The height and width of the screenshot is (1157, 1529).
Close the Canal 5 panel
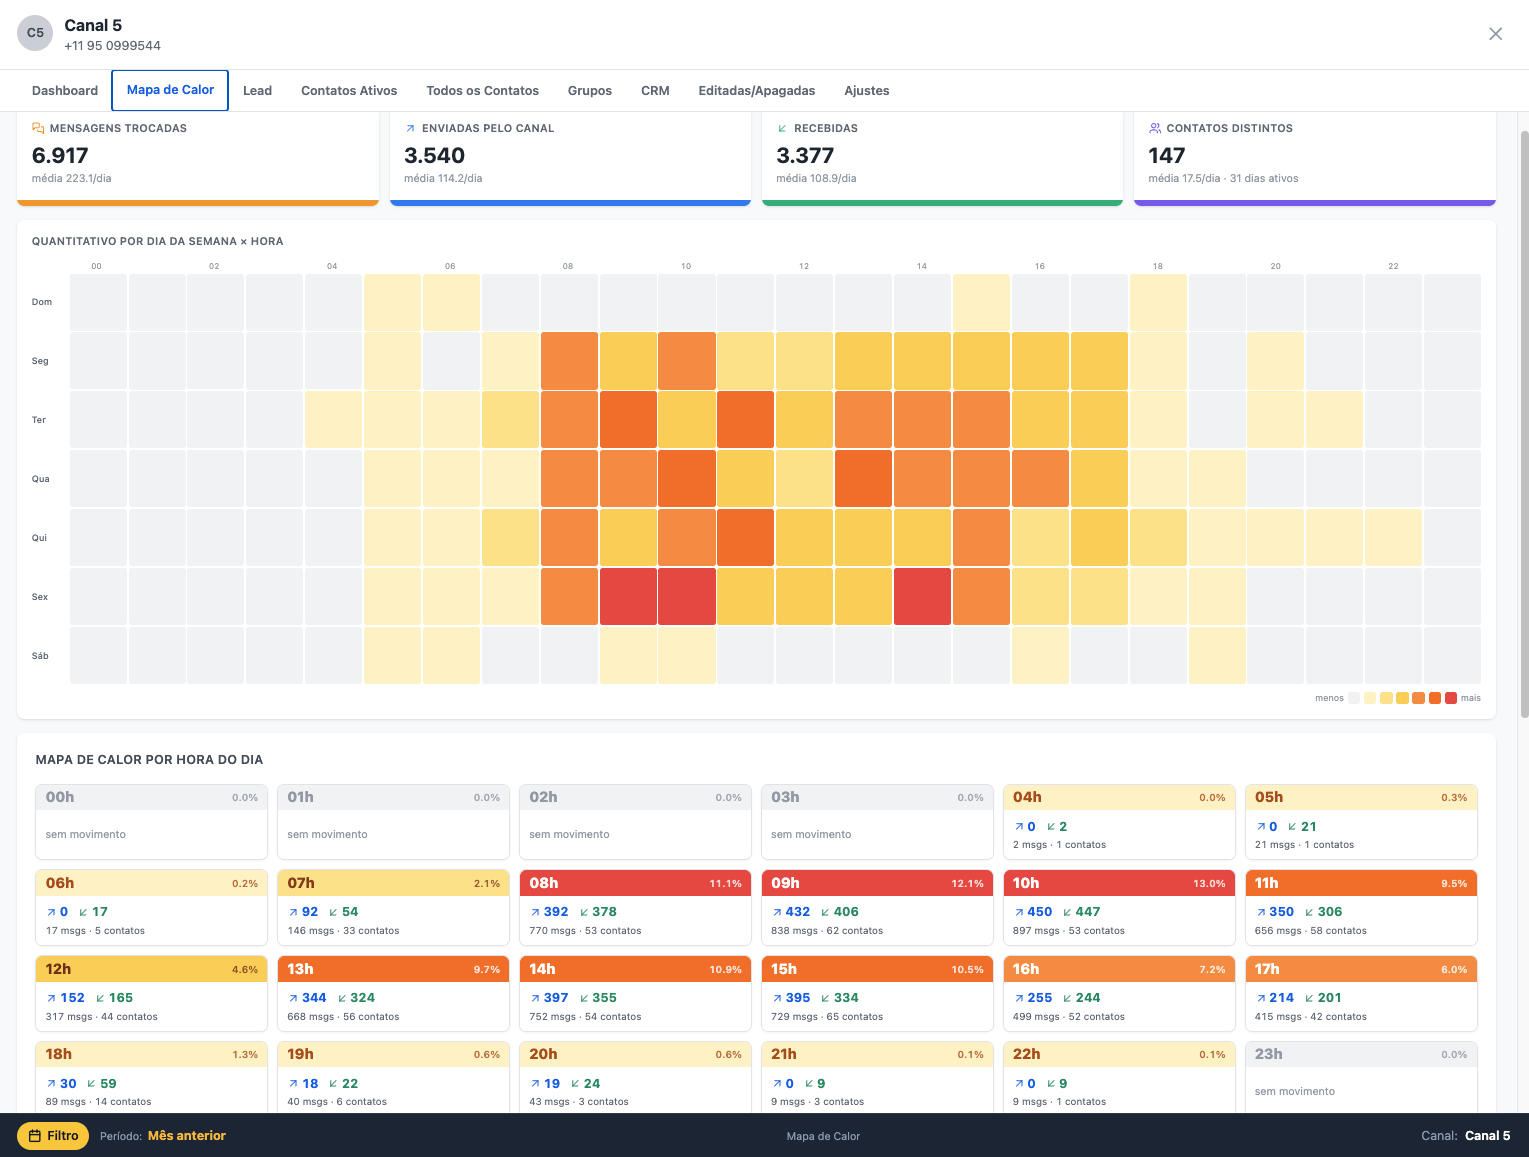1495,34
